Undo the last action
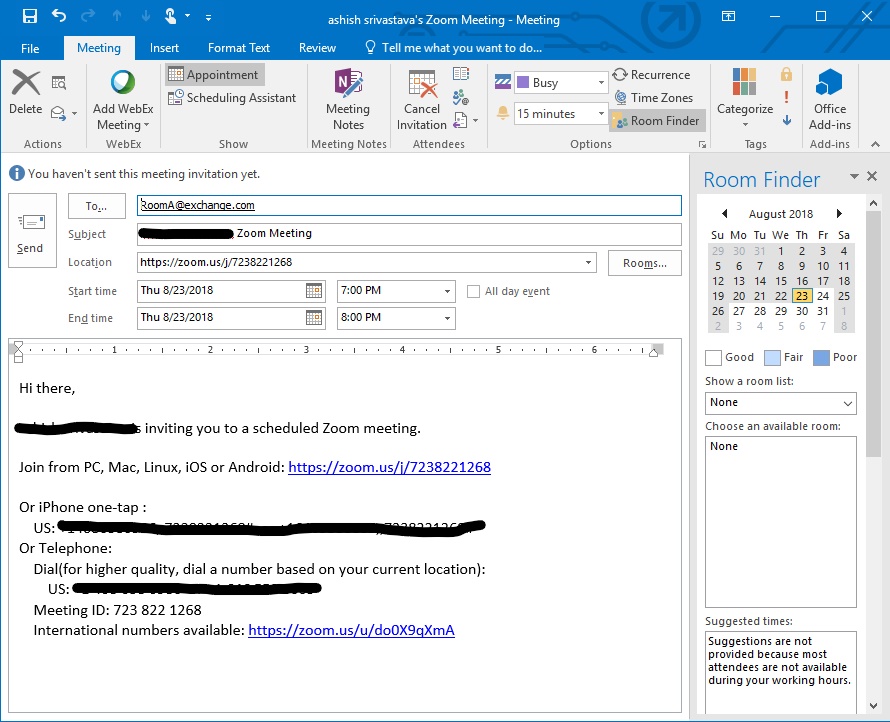The width and height of the screenshot is (890, 722). (59, 16)
